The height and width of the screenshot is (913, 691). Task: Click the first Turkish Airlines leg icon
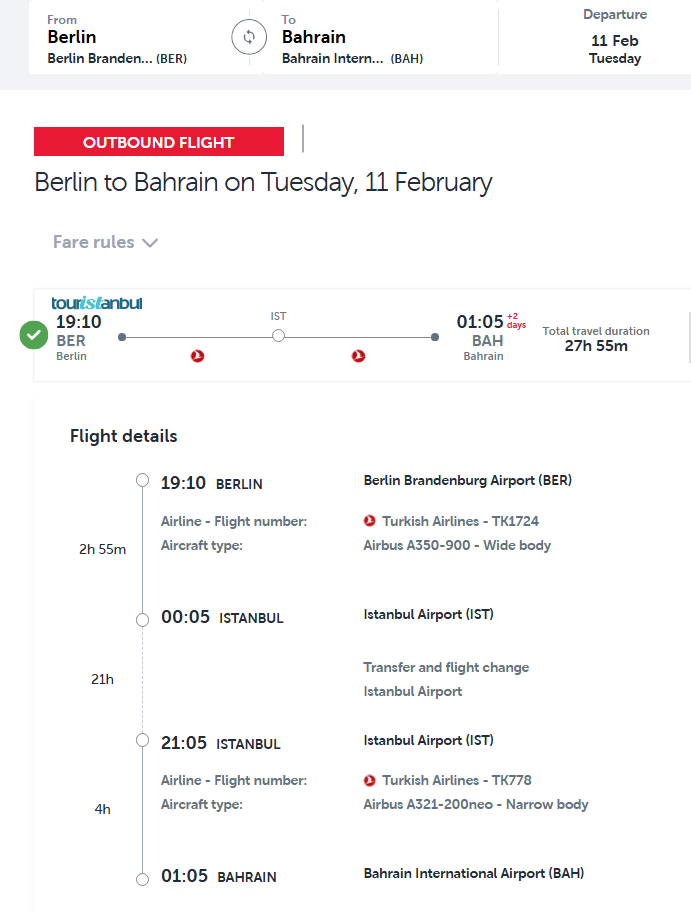tap(198, 356)
